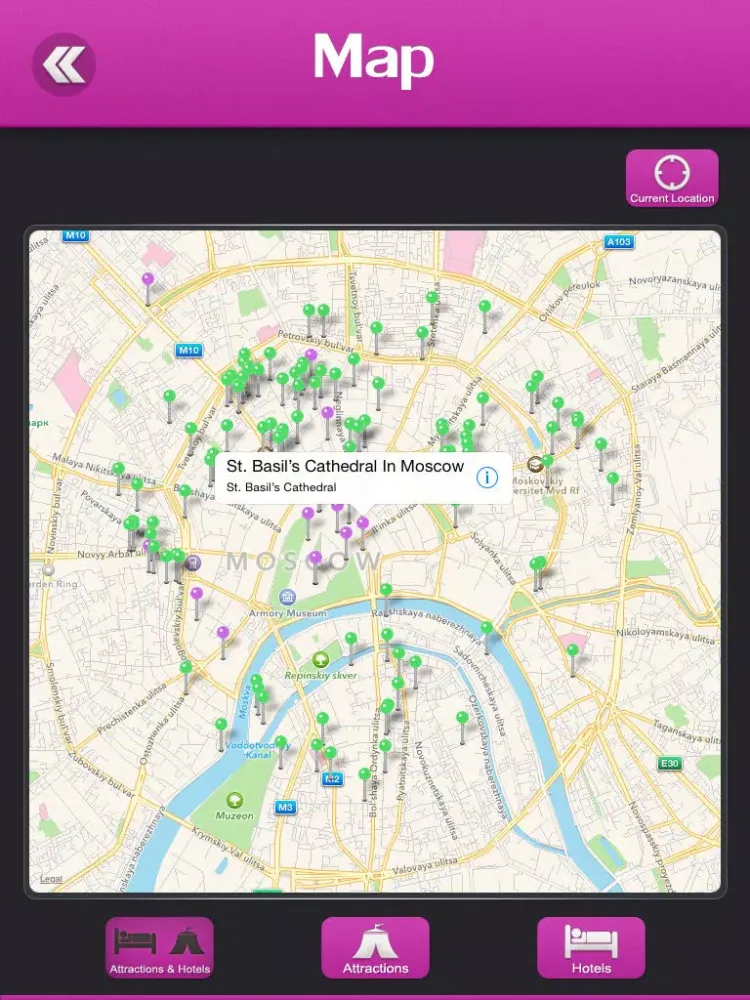Tap the E30 highway shield
Image resolution: width=750 pixels, height=1000 pixels.
(x=670, y=764)
